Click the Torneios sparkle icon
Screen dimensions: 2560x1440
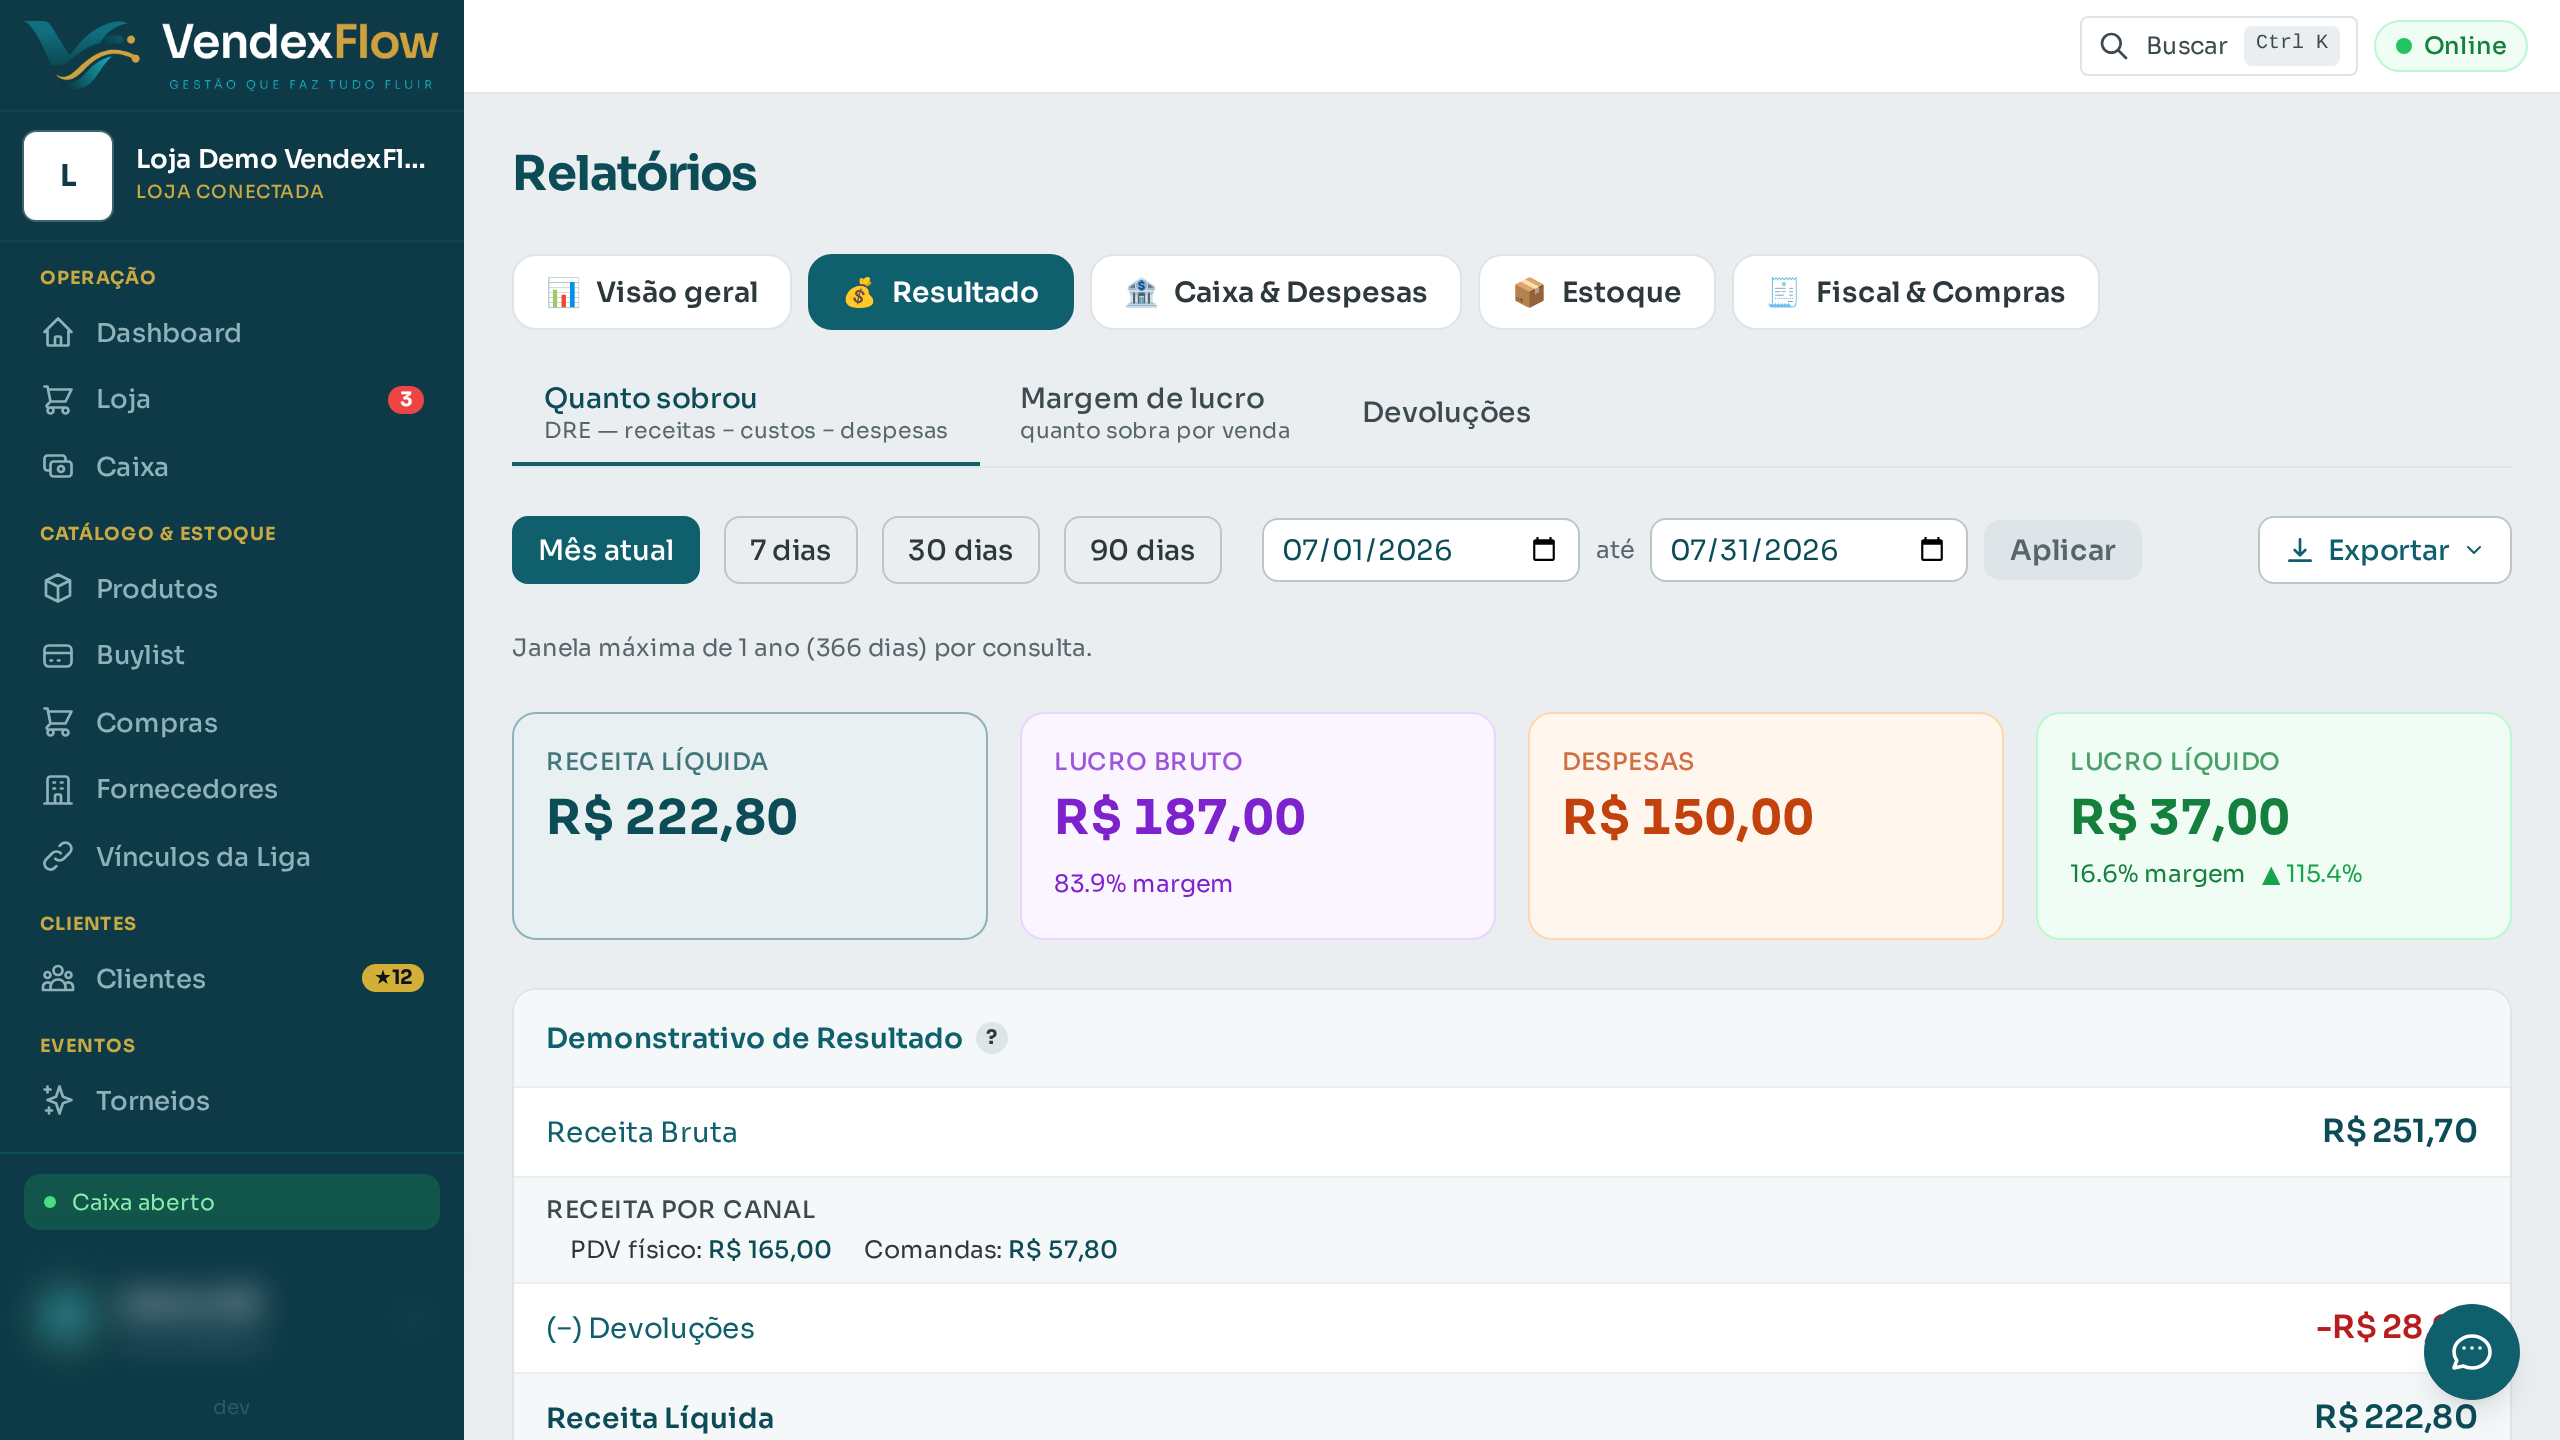[58, 1101]
